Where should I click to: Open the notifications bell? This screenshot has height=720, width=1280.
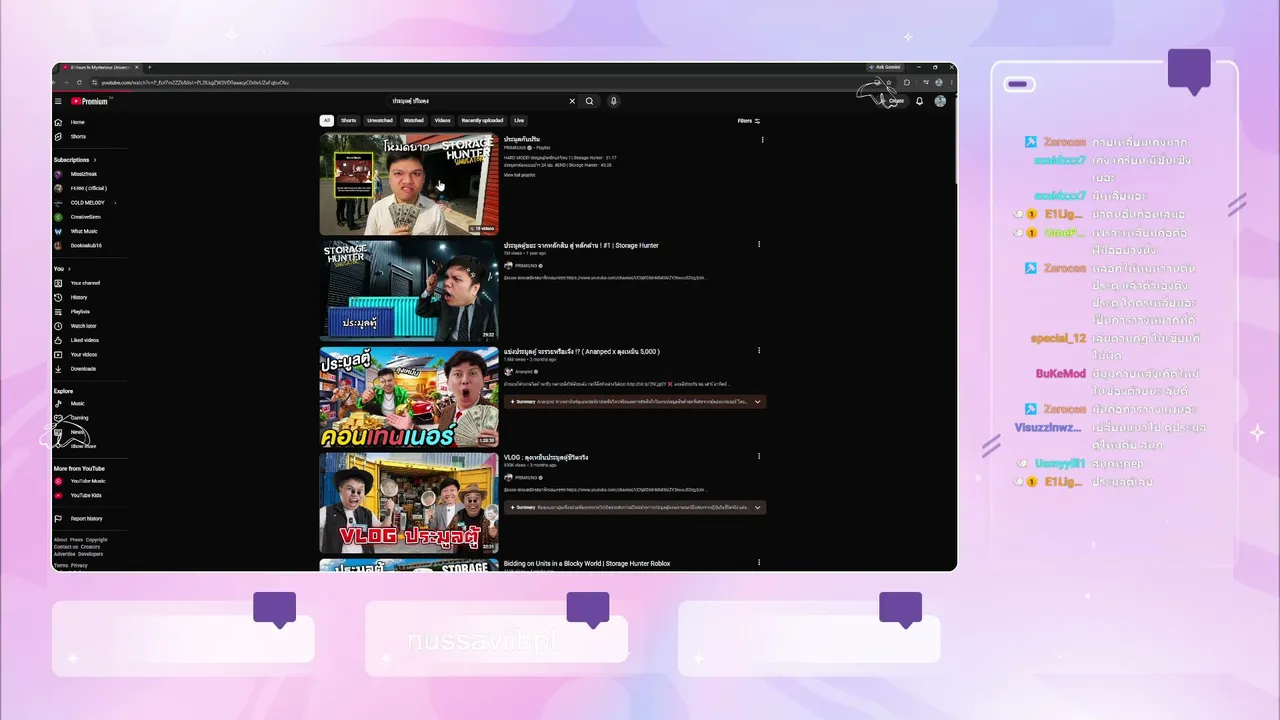919,101
